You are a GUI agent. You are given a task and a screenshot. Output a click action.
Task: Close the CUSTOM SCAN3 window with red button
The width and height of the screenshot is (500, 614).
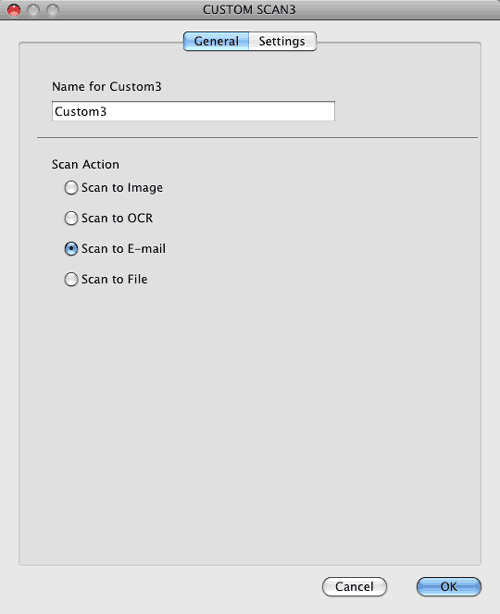(x=14, y=10)
